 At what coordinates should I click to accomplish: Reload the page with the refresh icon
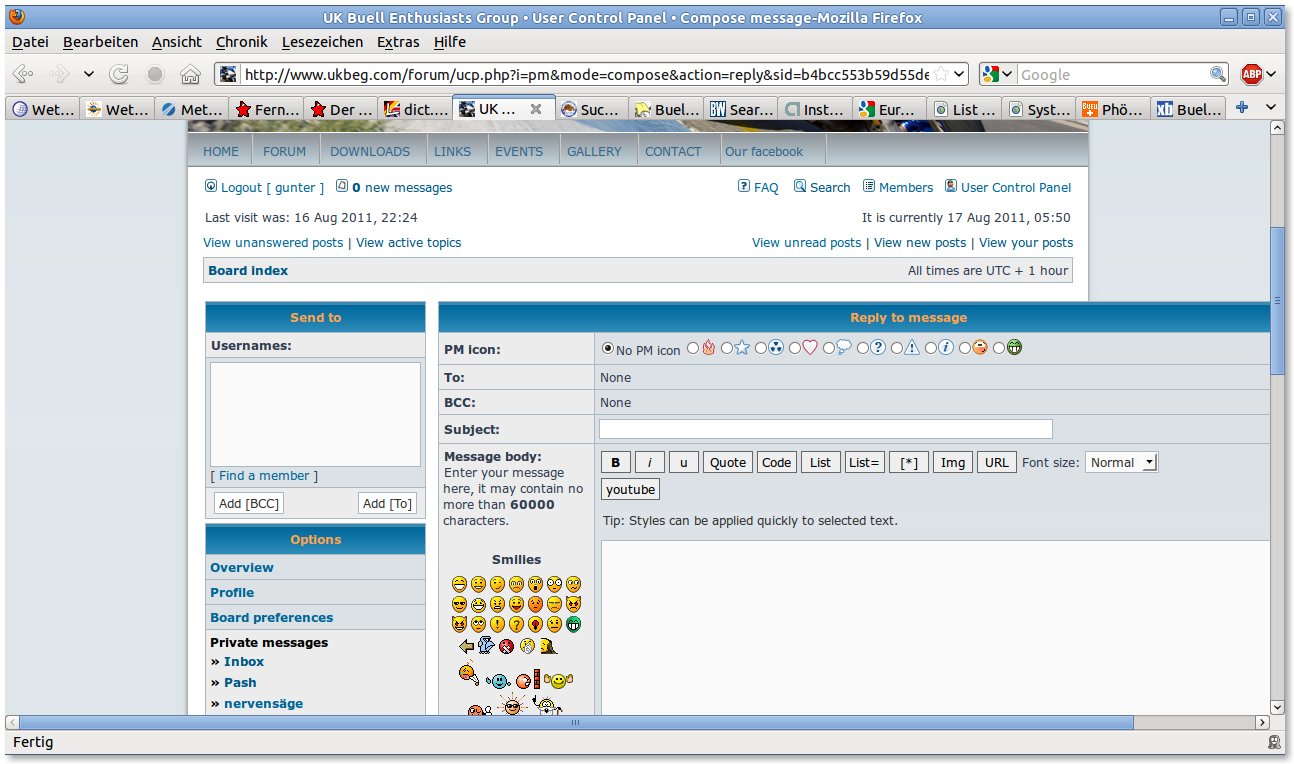coord(119,75)
